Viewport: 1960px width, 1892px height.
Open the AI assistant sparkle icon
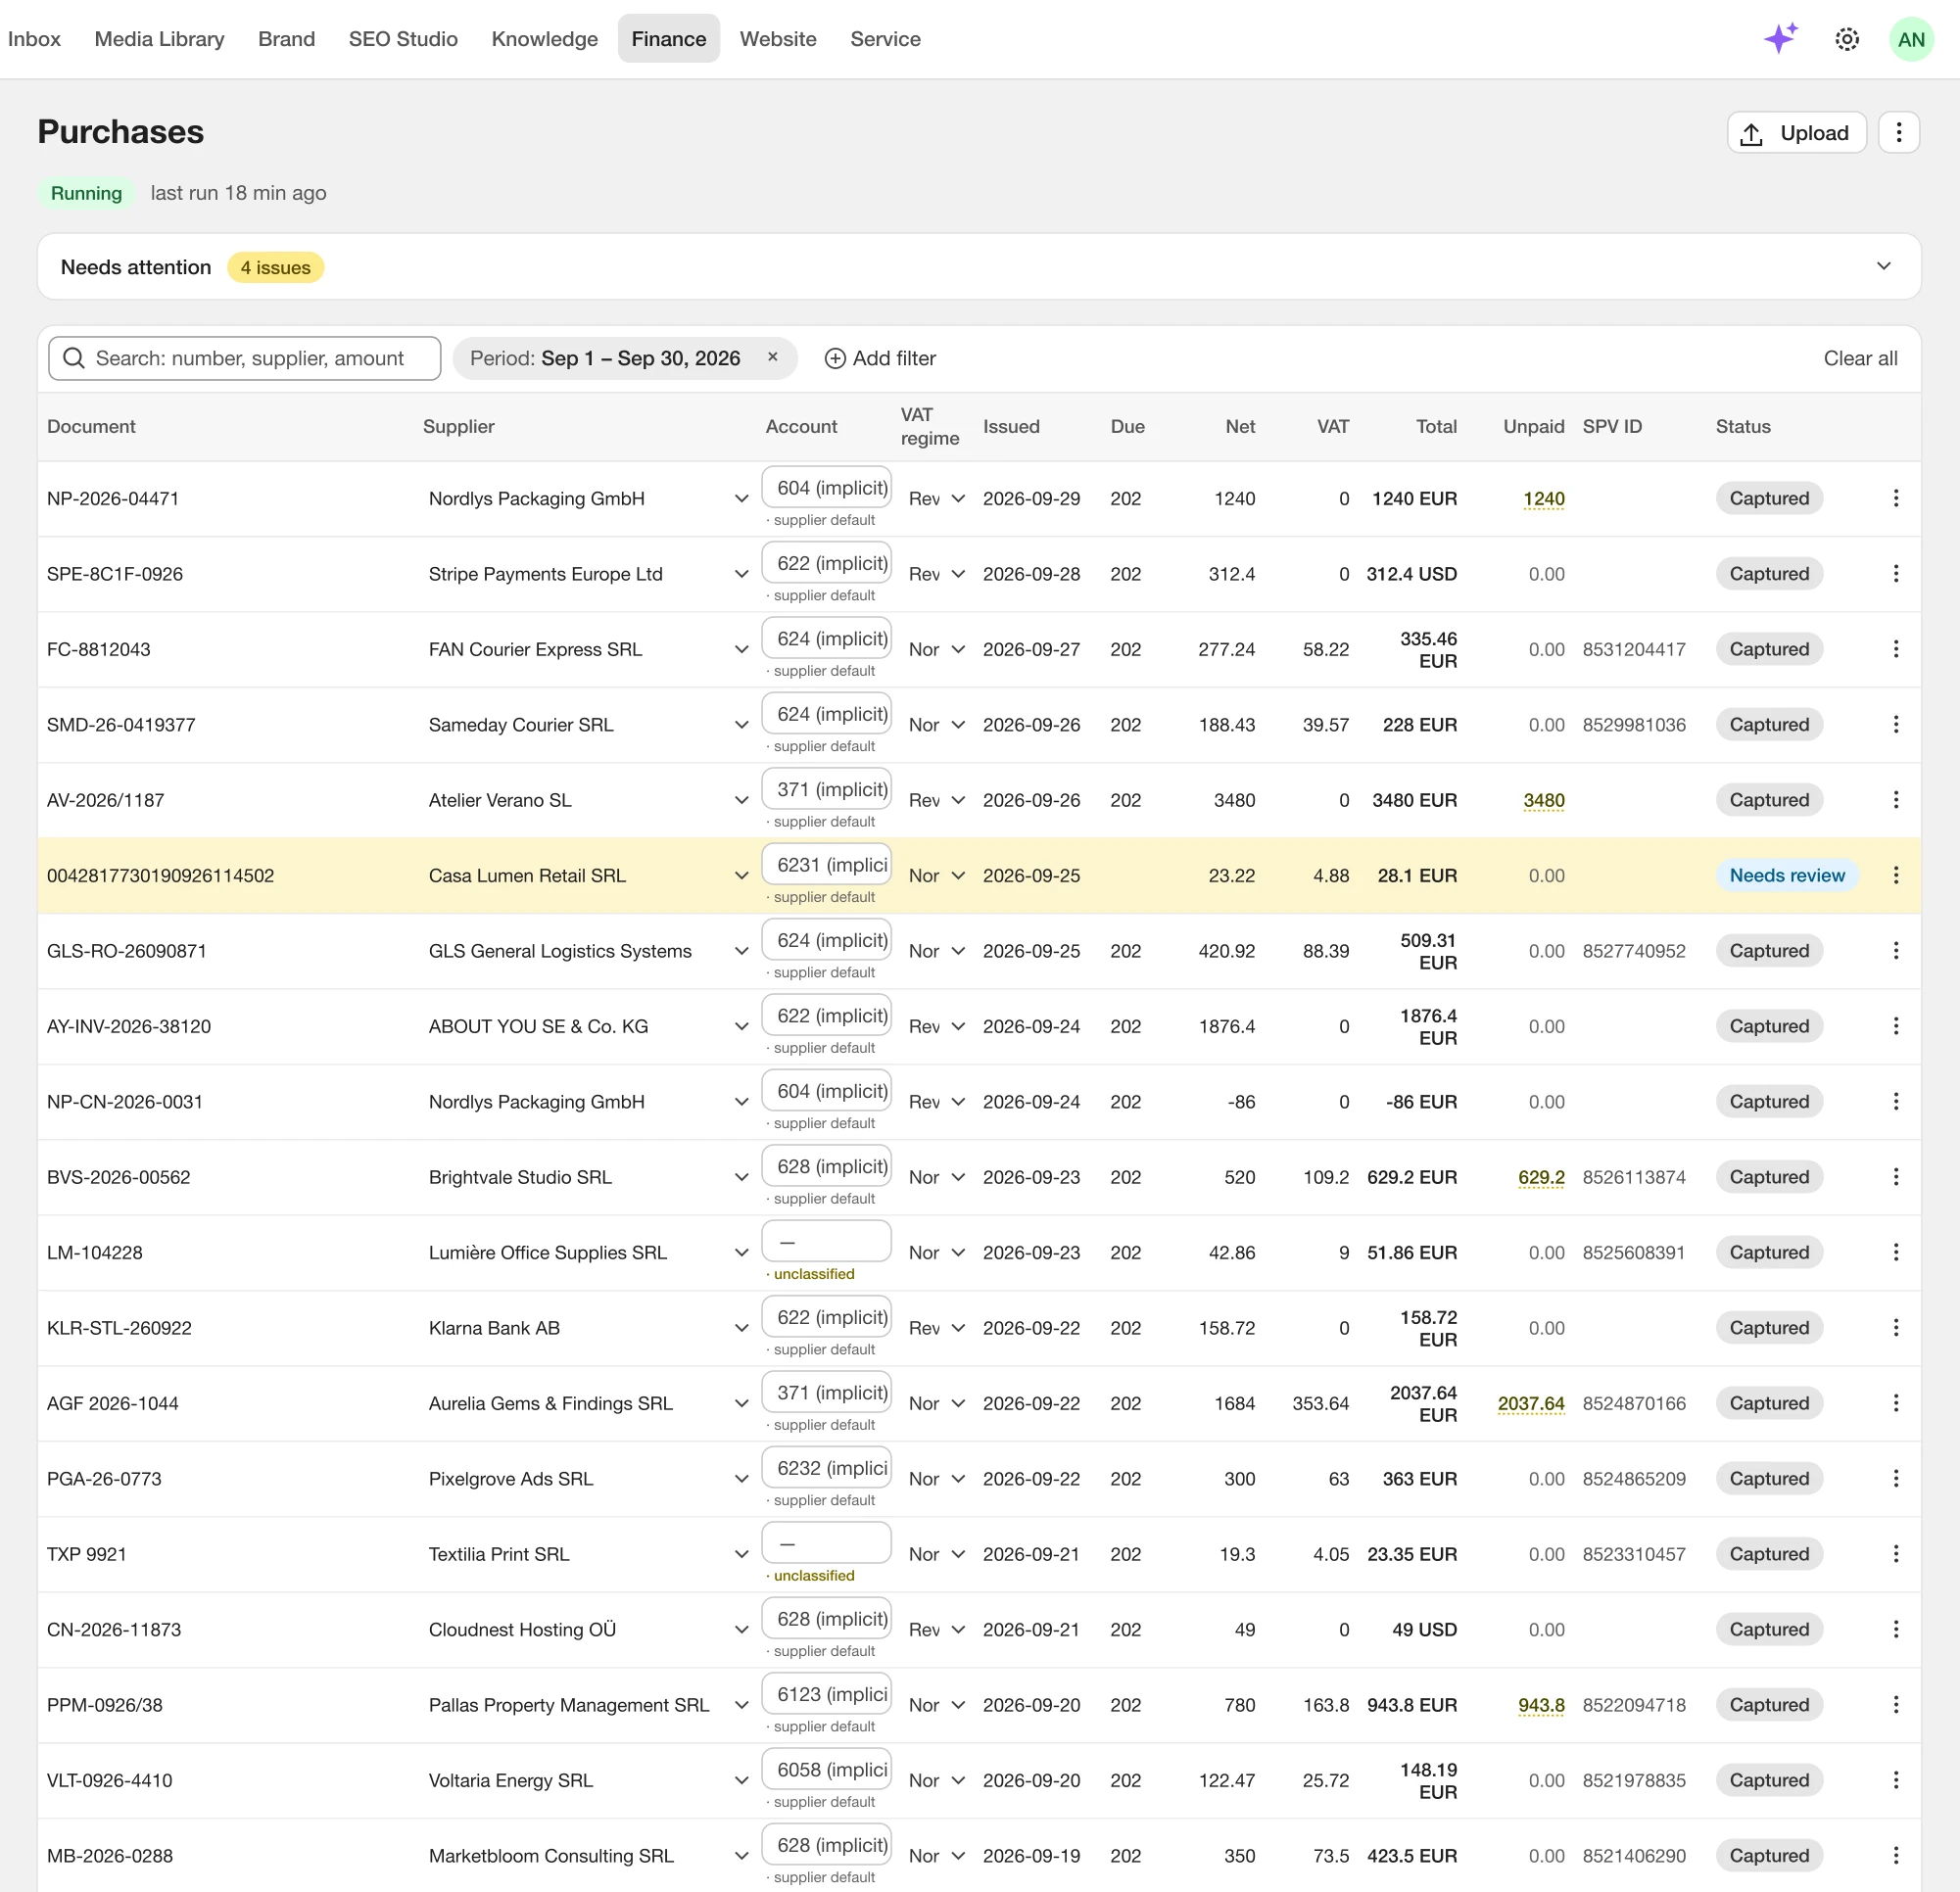pyautogui.click(x=1780, y=39)
